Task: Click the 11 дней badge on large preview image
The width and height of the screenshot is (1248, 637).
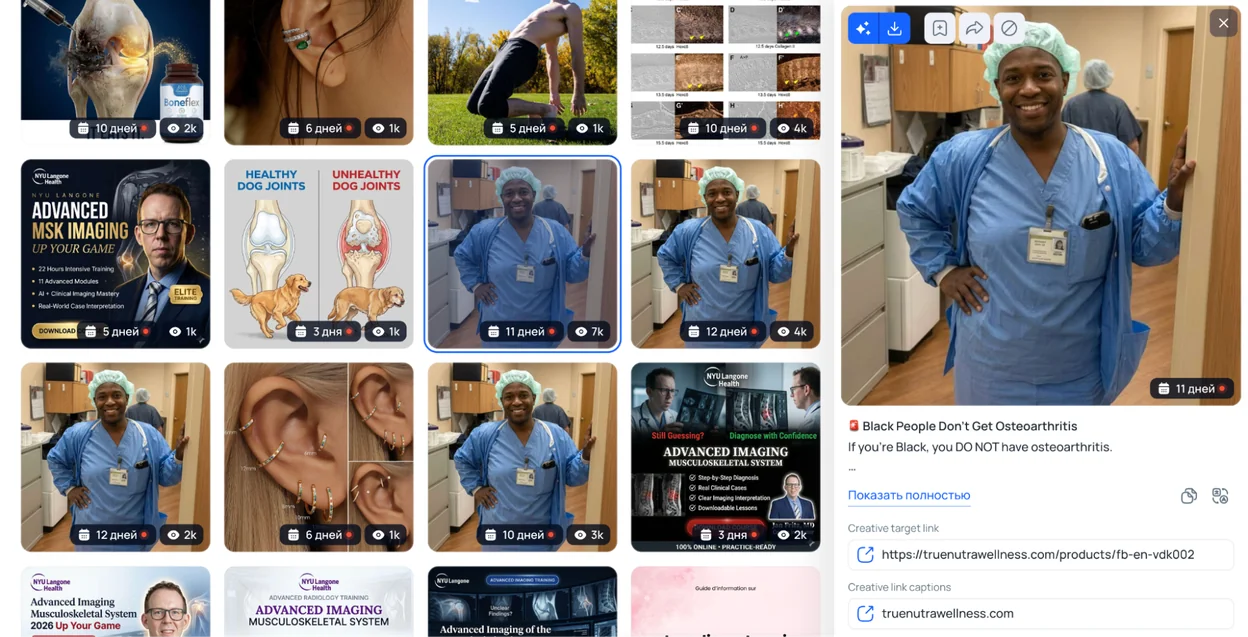Action: 1191,388
